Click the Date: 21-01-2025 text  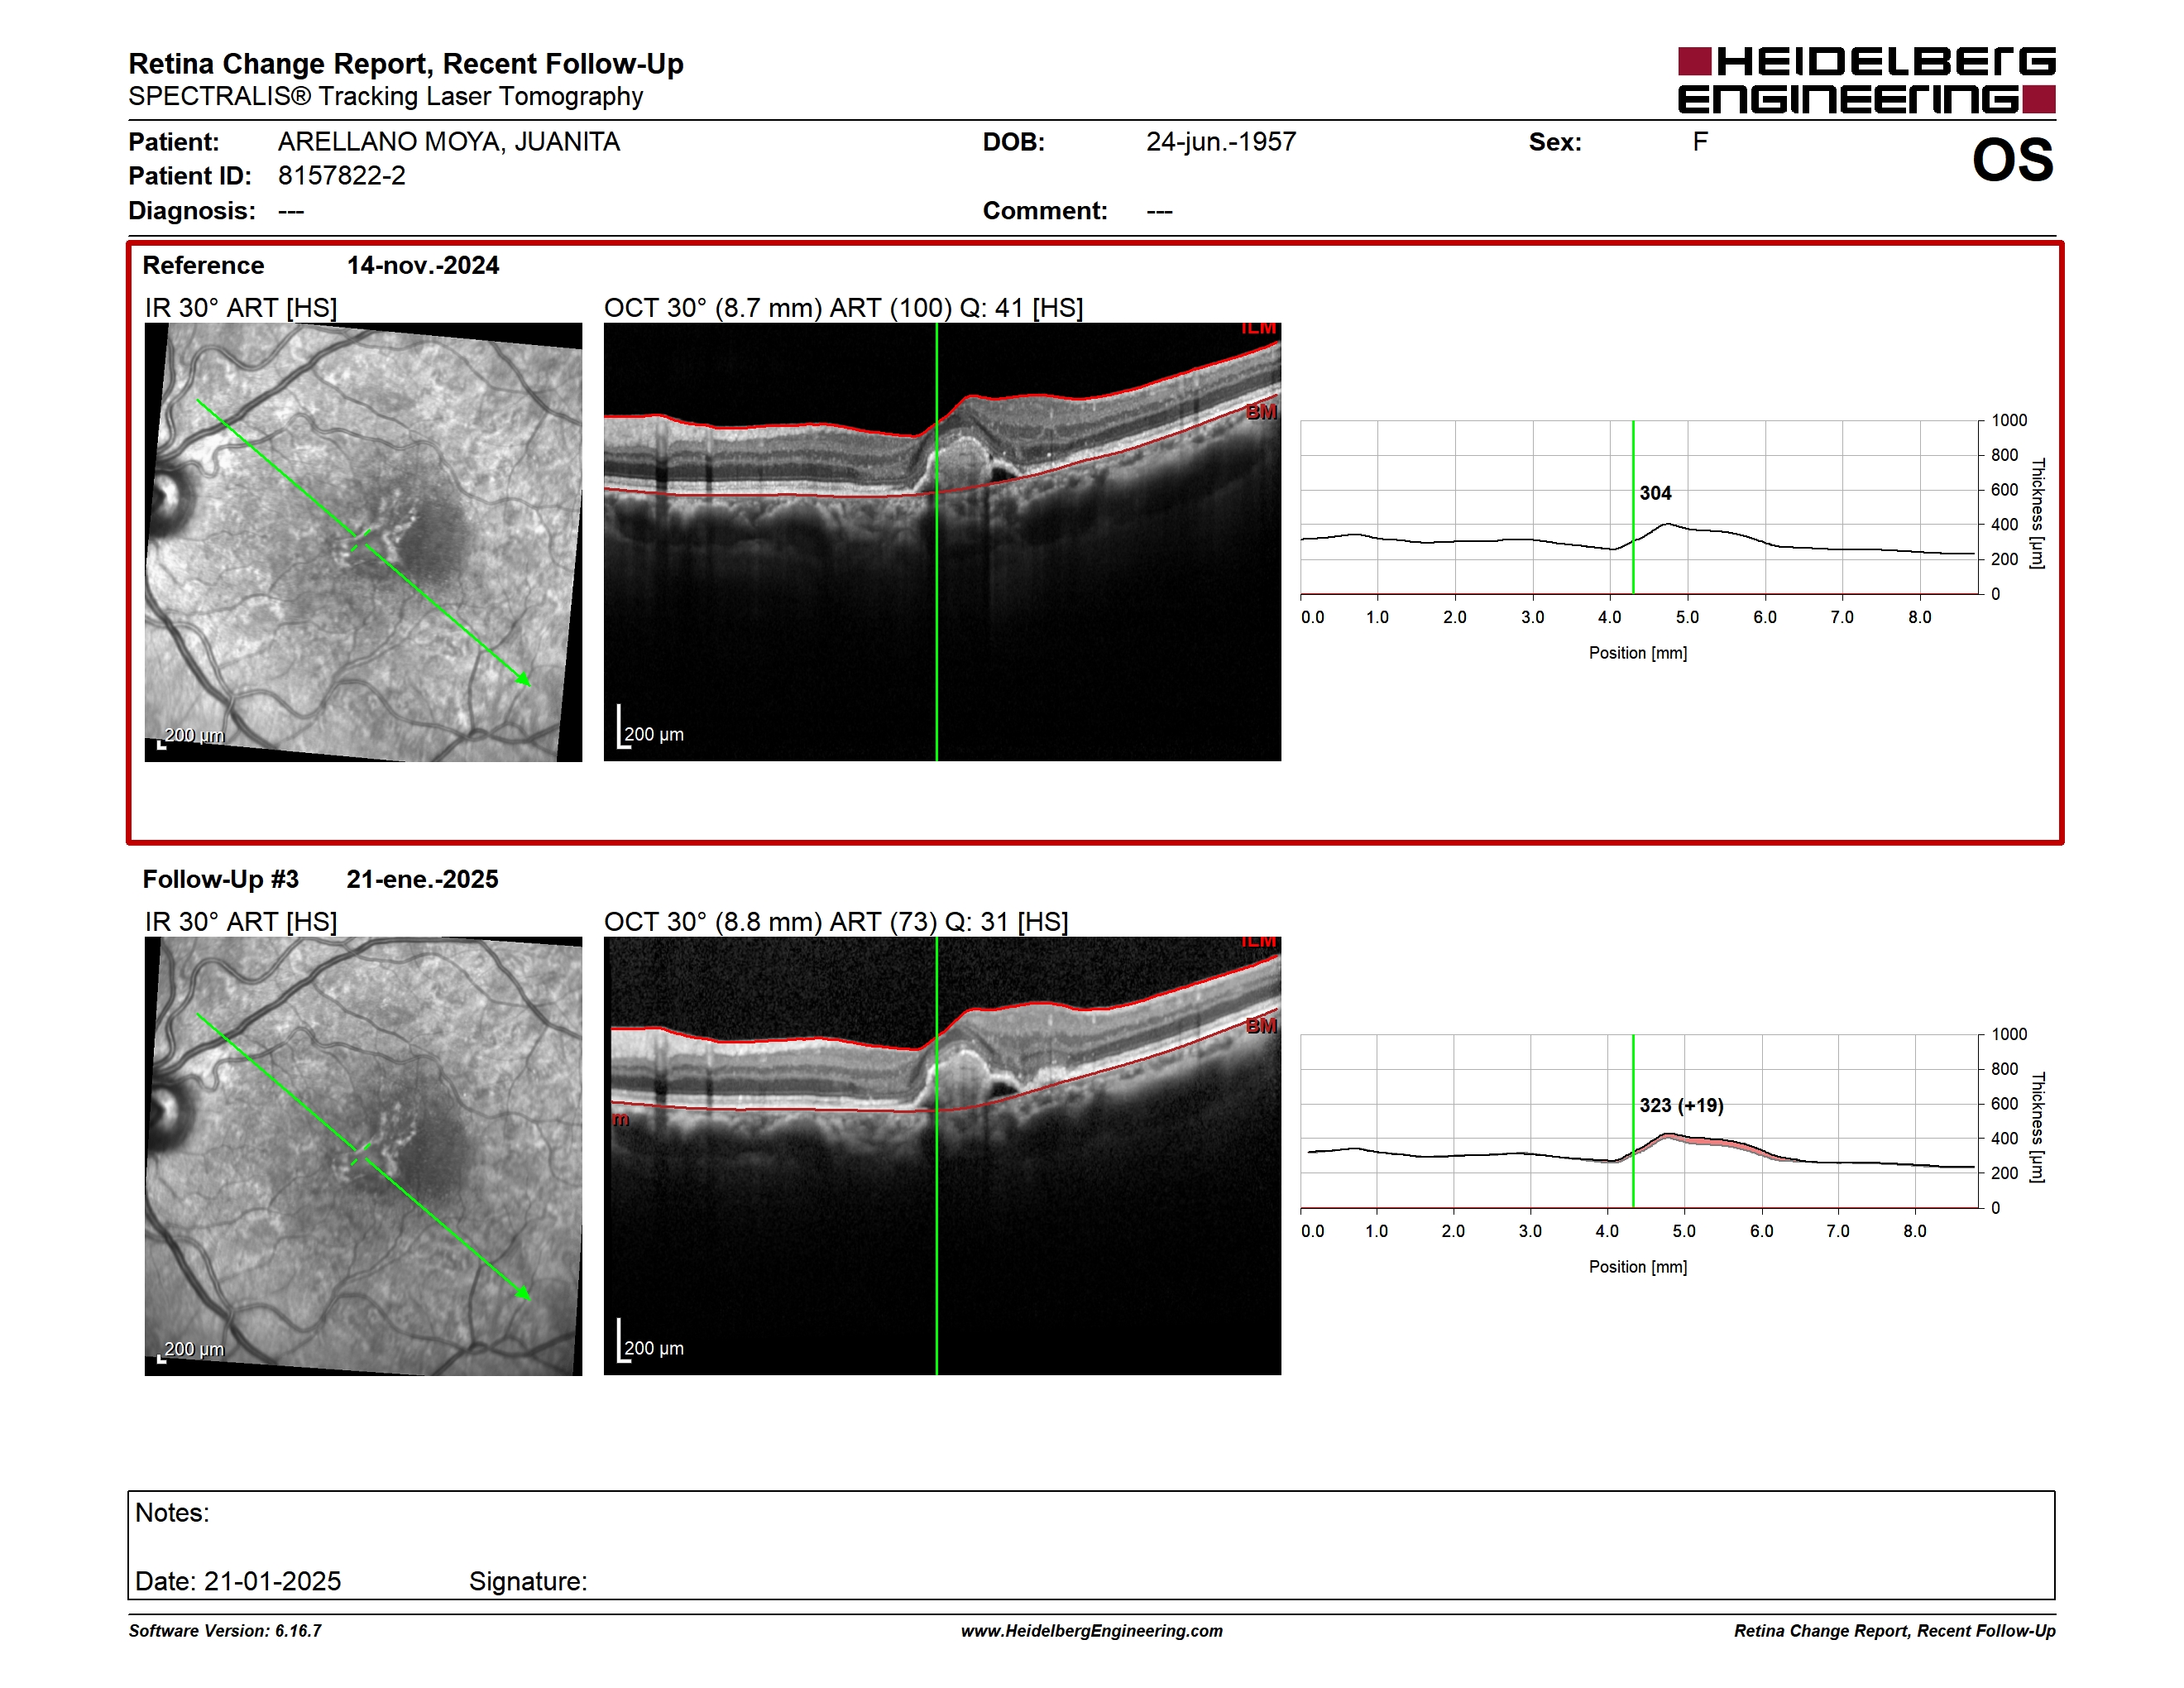point(238,1581)
